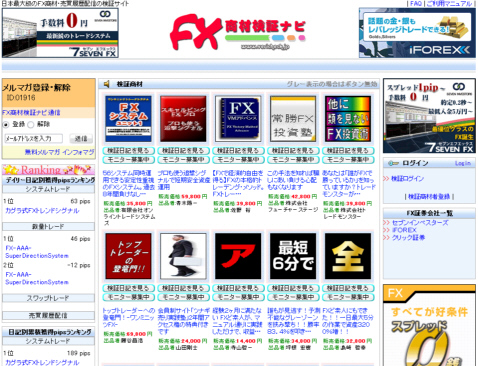Open the プロも使う追撃シグナル description link
Viewport: 478px width, 366px height.
click(184, 180)
